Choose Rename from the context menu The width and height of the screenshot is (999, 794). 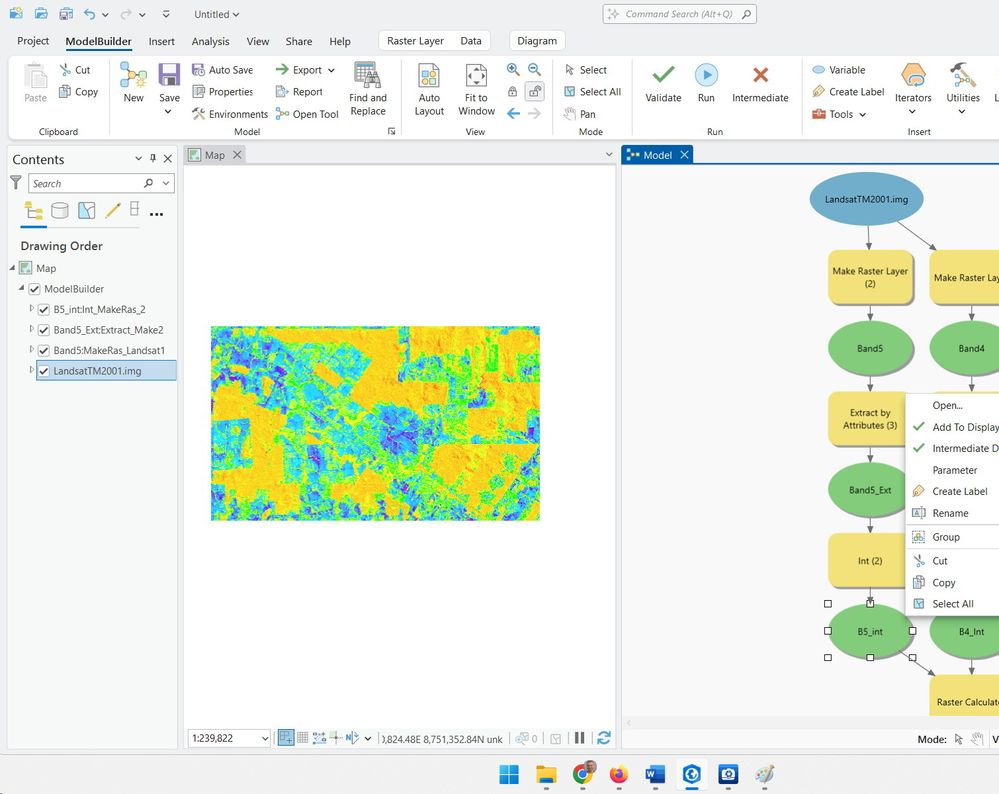point(950,513)
